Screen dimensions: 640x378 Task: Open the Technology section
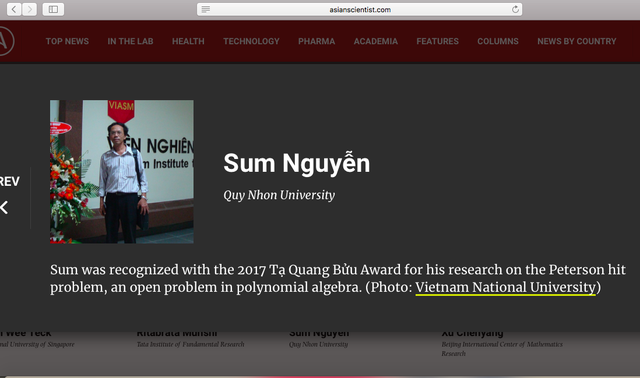(251, 41)
